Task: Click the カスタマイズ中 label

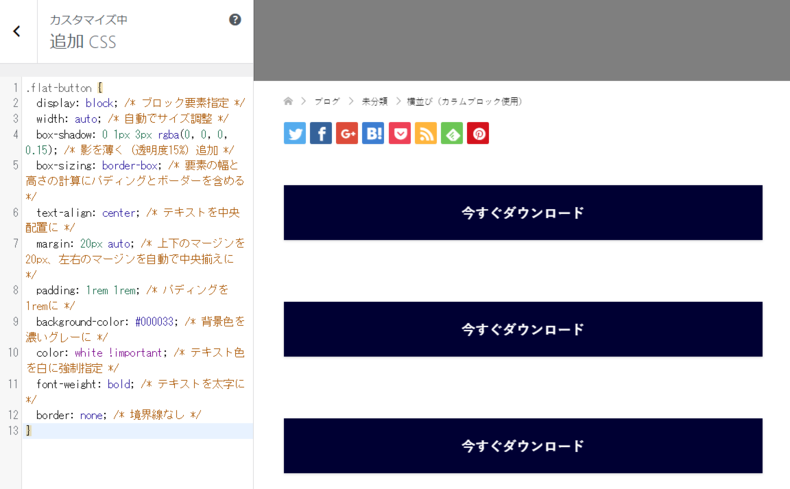Action: 89,20
